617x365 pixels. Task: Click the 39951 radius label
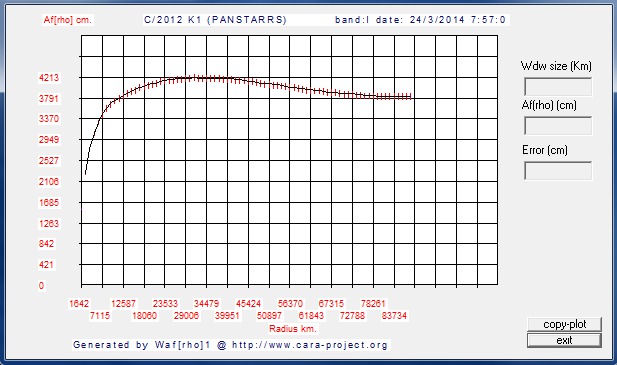227,315
